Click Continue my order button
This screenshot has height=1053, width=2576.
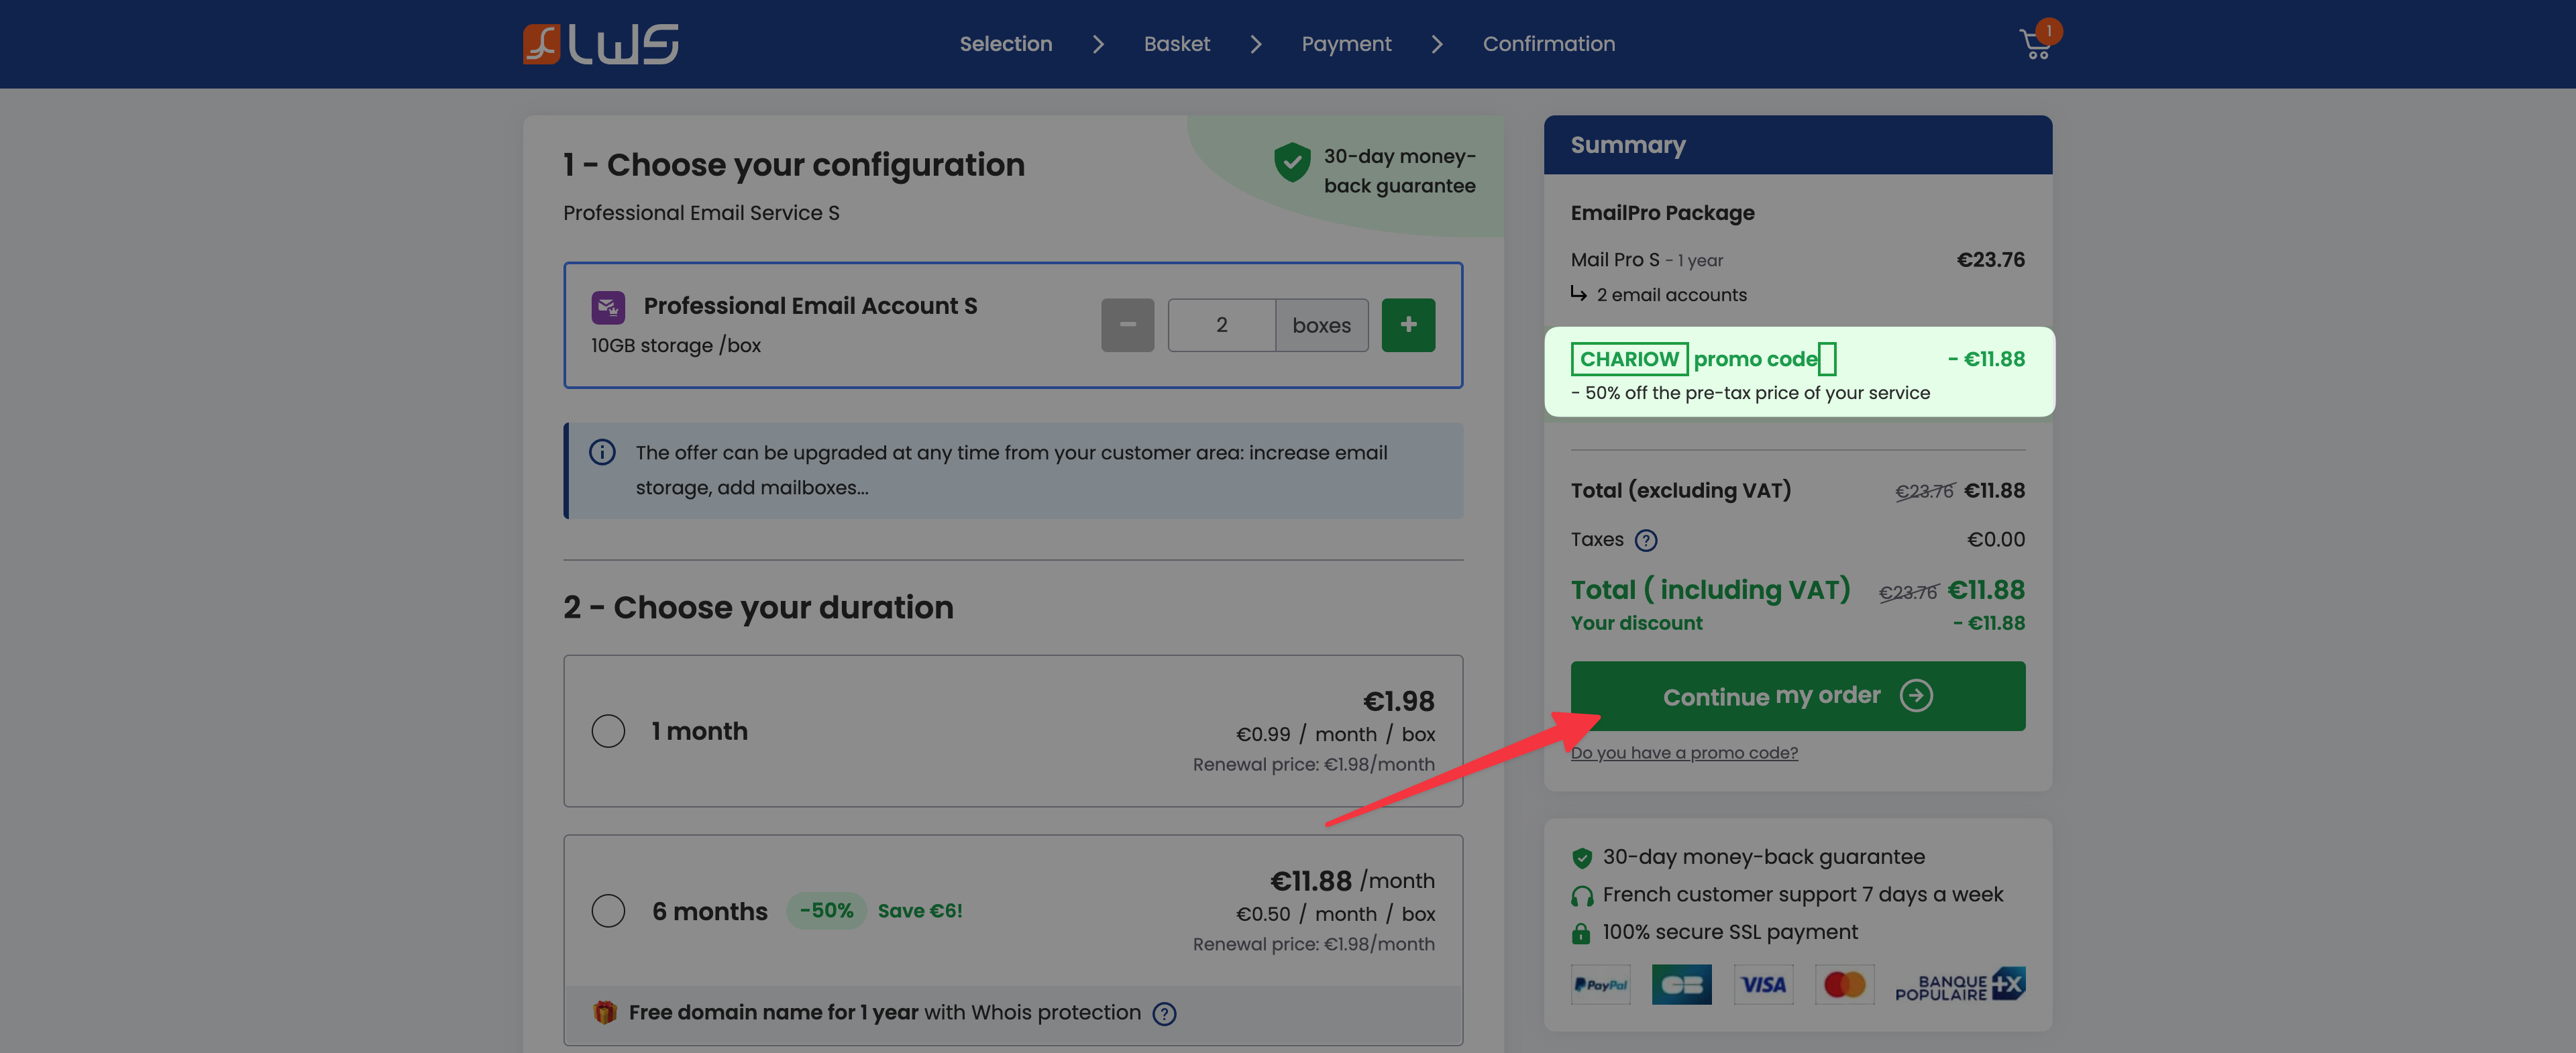[x=1797, y=696]
